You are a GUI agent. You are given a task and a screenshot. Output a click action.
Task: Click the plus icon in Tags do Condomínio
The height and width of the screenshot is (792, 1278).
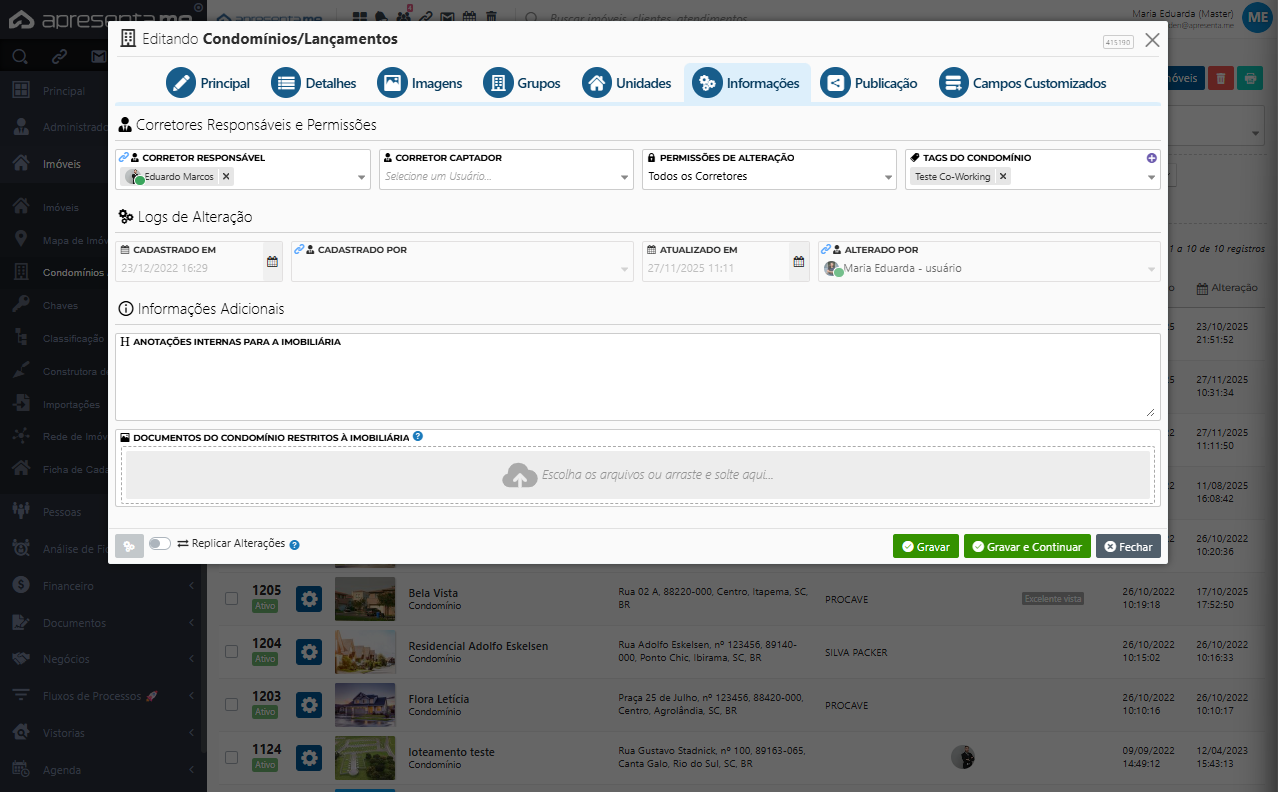pyautogui.click(x=1151, y=158)
